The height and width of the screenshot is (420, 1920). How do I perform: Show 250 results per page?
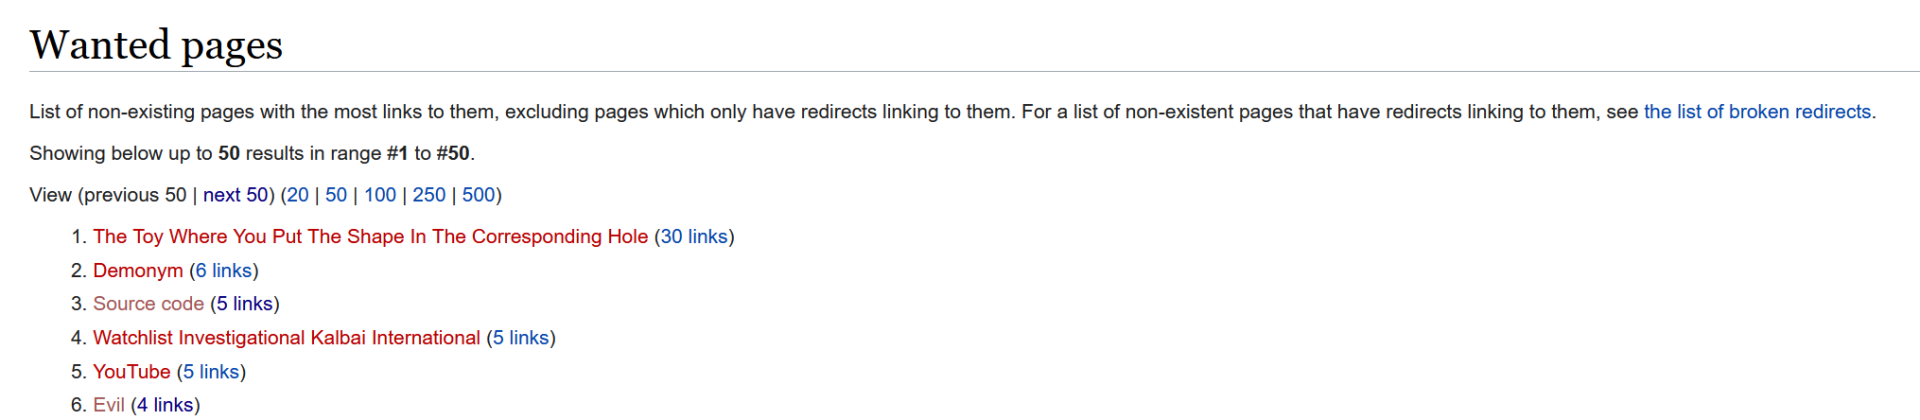tap(429, 195)
